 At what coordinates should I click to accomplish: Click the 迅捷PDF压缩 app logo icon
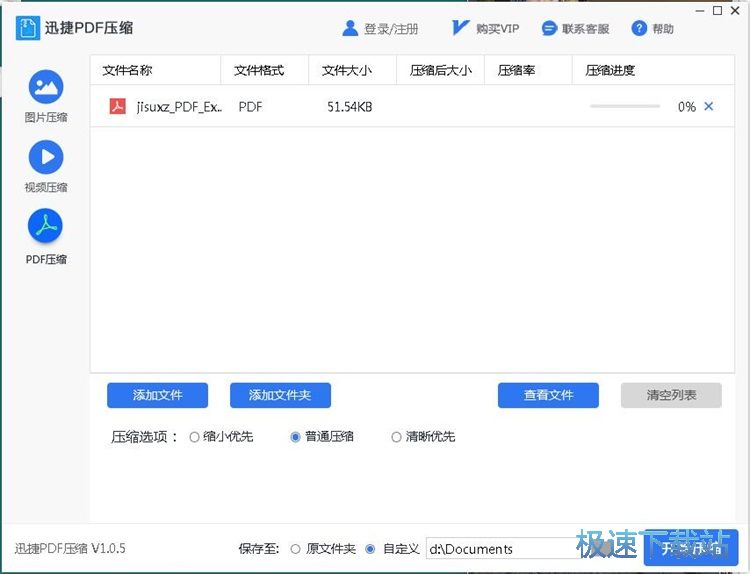(27, 28)
